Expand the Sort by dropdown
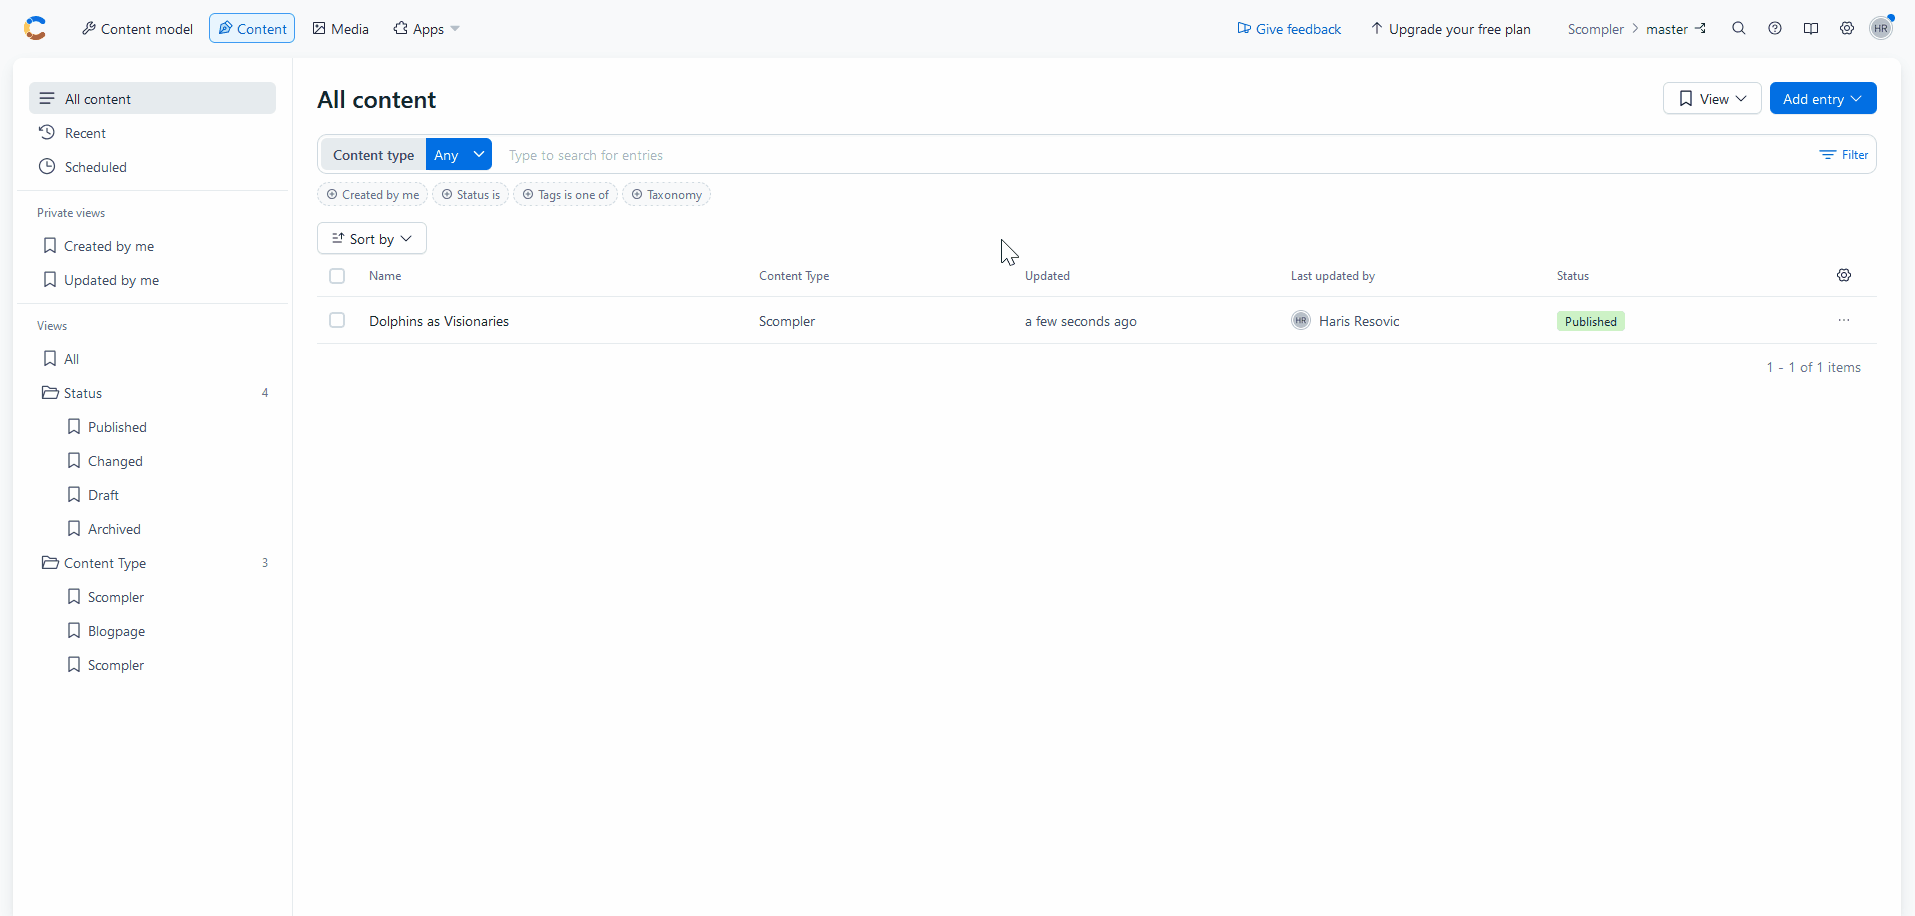 (x=372, y=239)
